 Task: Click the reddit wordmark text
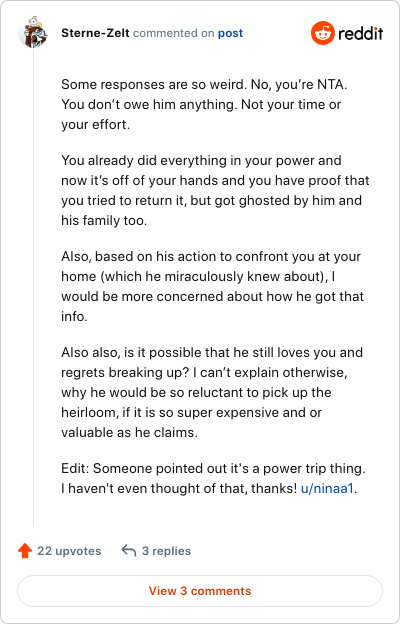tap(361, 33)
